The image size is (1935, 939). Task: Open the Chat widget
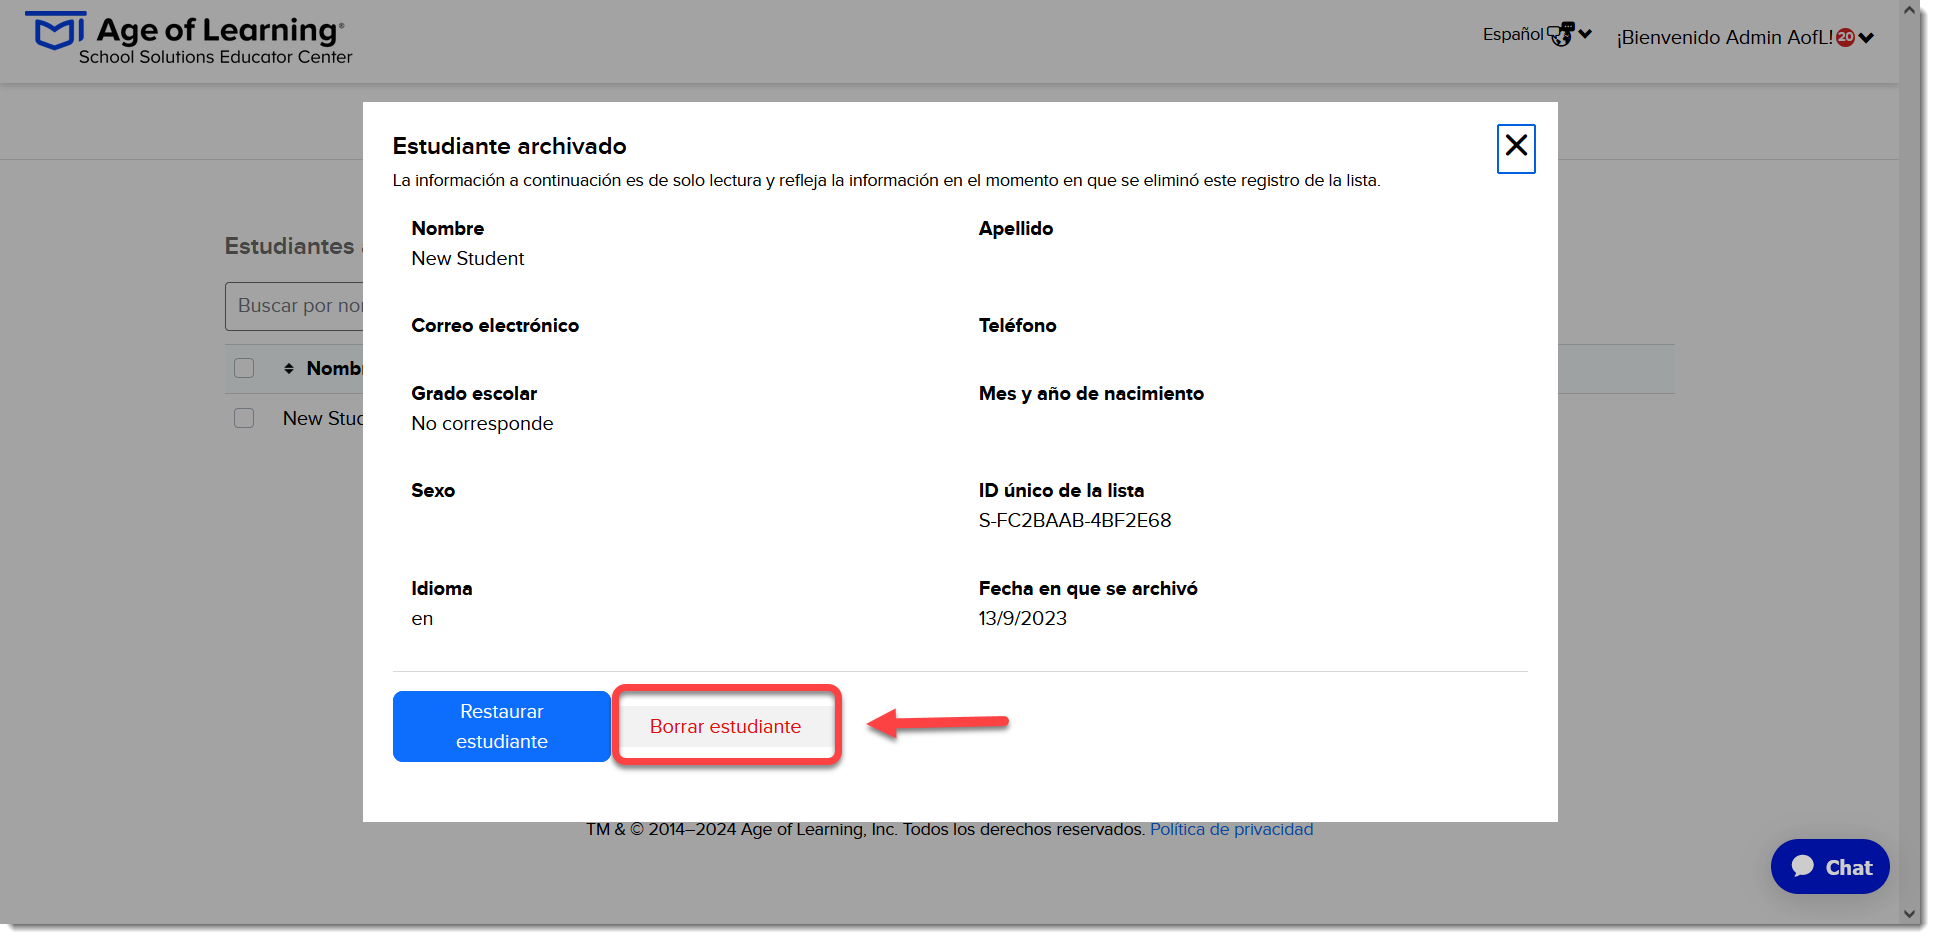tap(1830, 867)
